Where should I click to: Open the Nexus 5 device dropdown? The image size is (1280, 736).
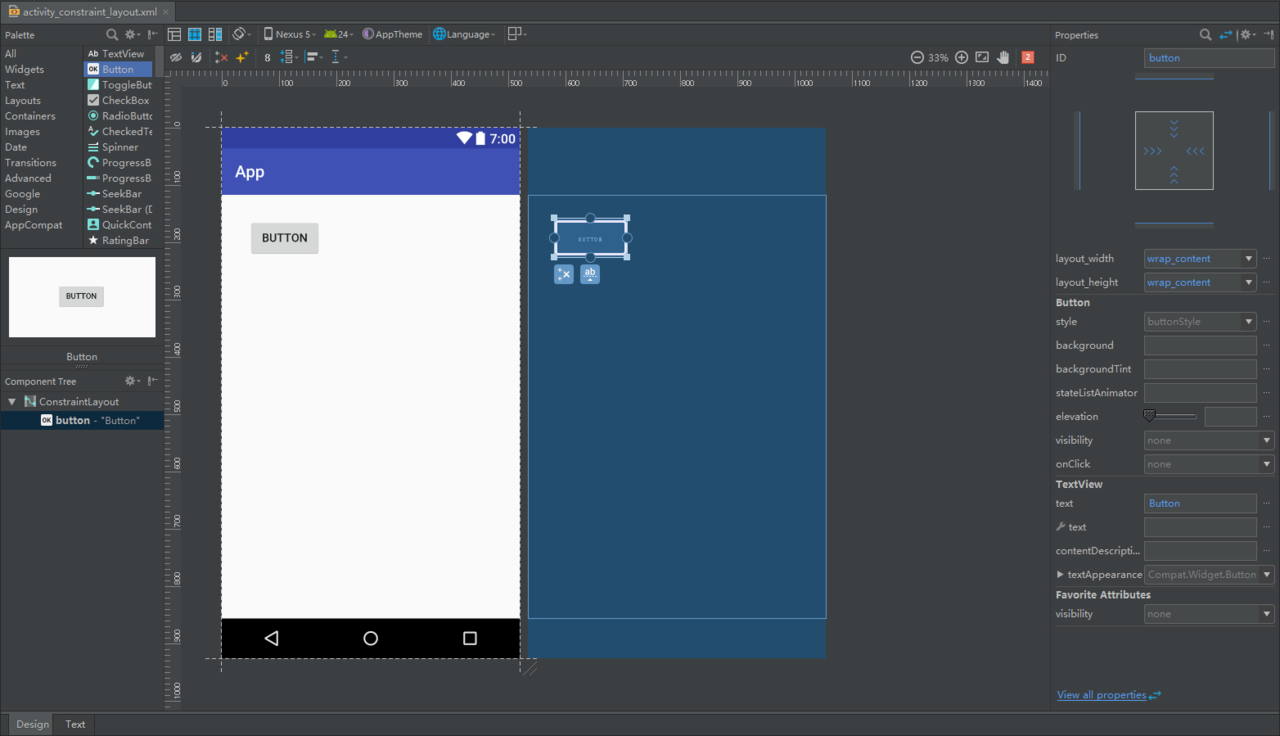[x=290, y=35]
